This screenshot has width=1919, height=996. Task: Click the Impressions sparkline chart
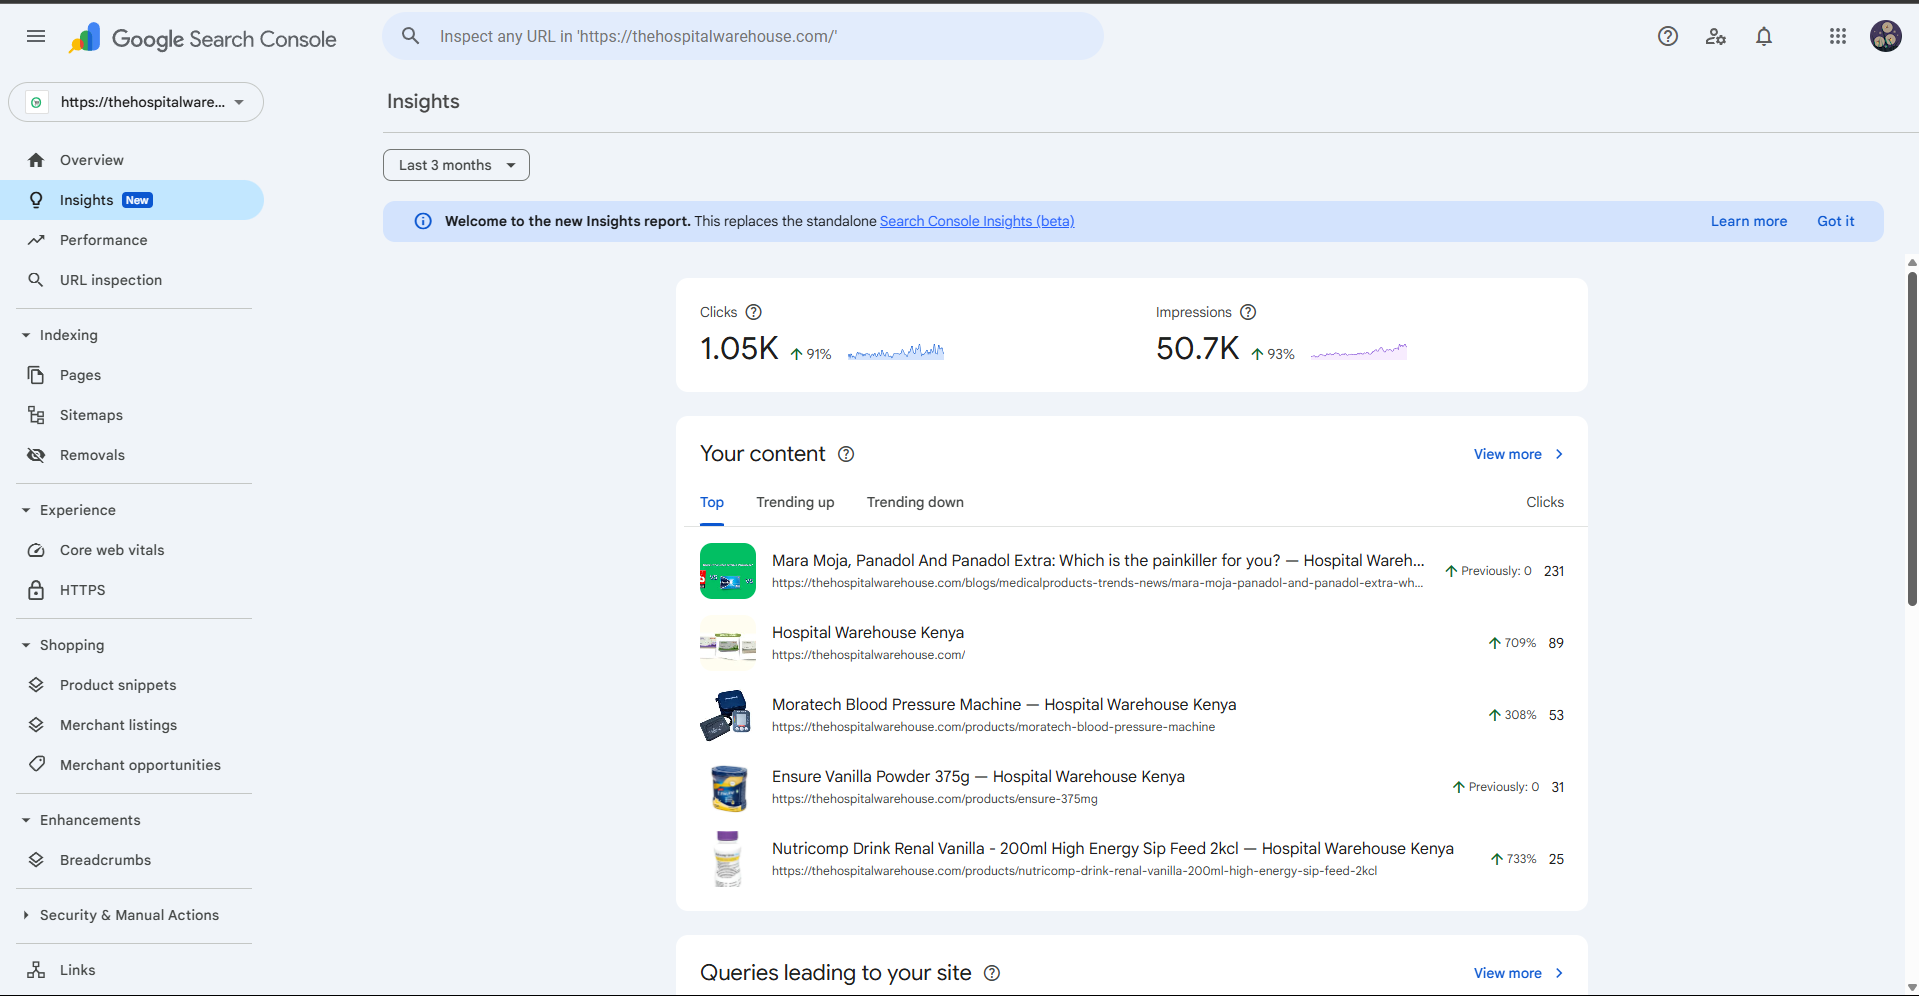[1359, 351]
